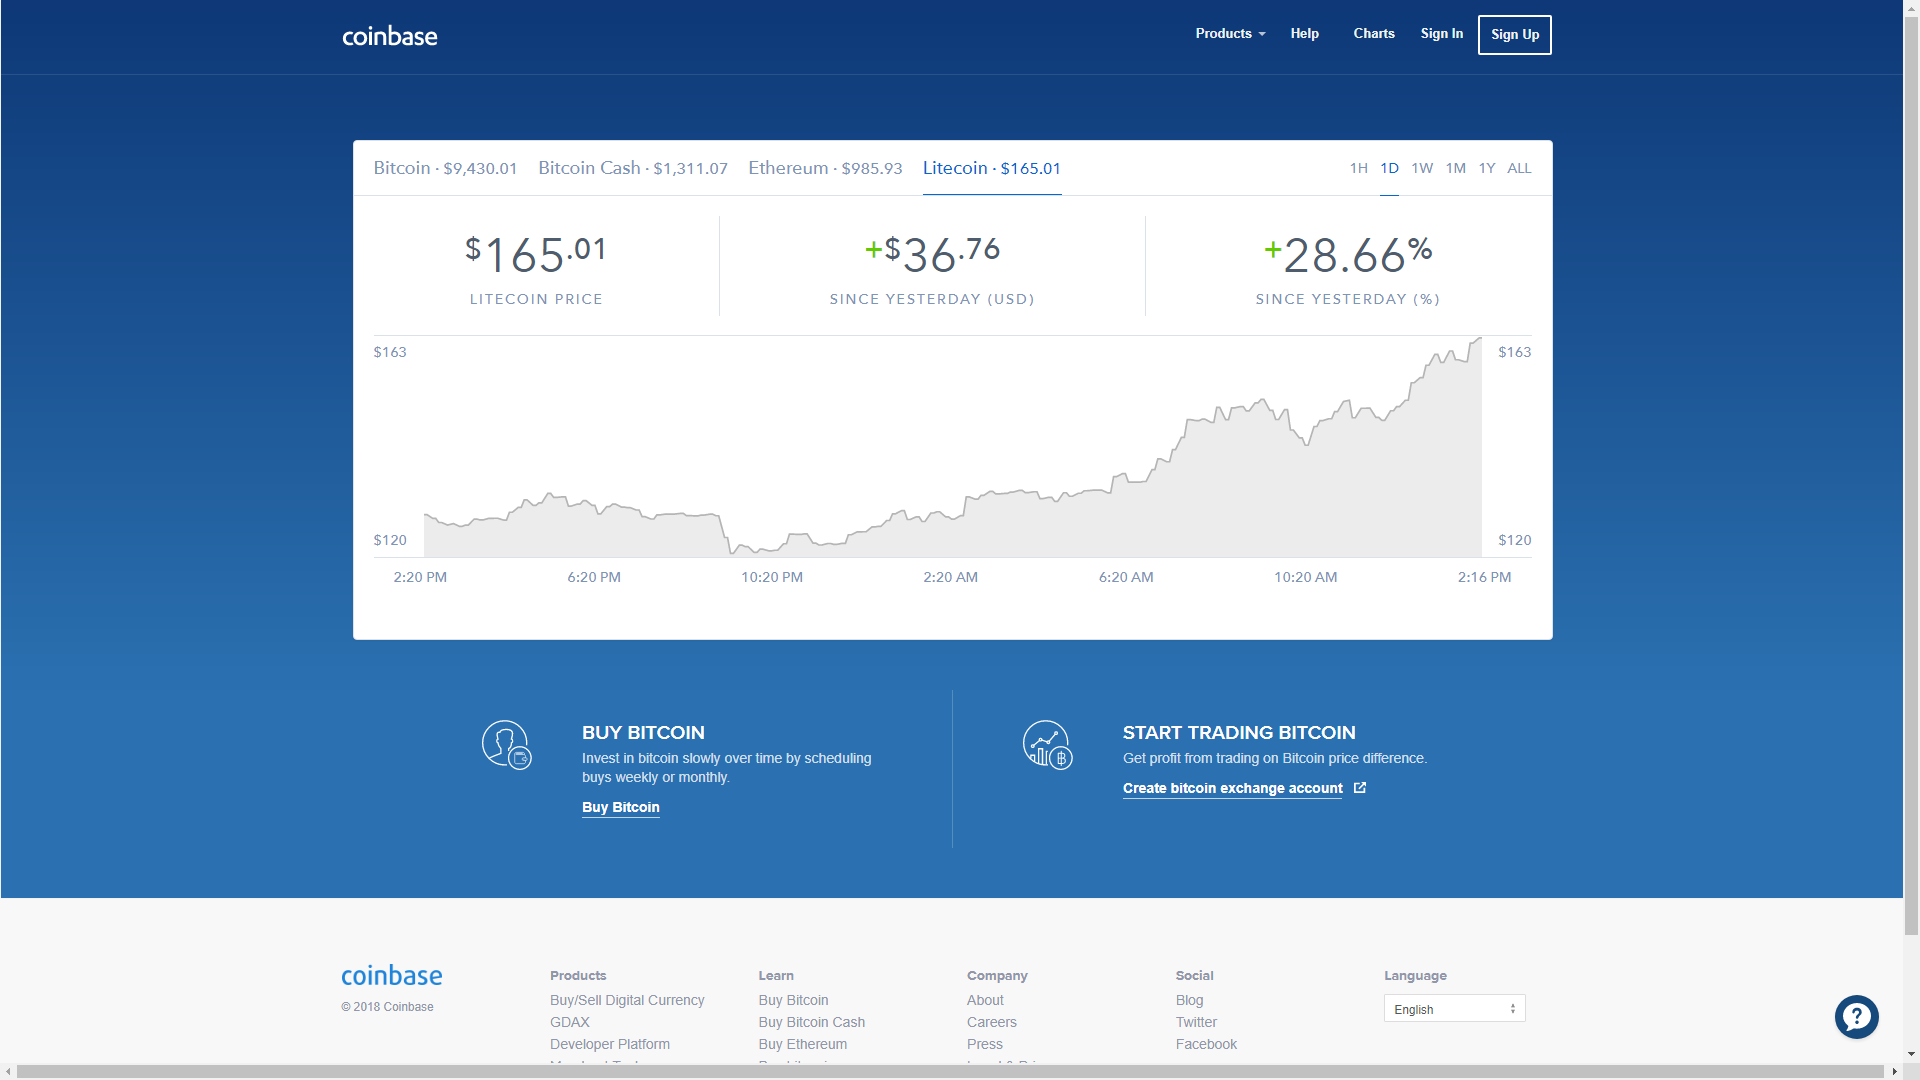1920x1080 pixels.
Task: Select the Litecoin price tab
Action: (x=991, y=168)
